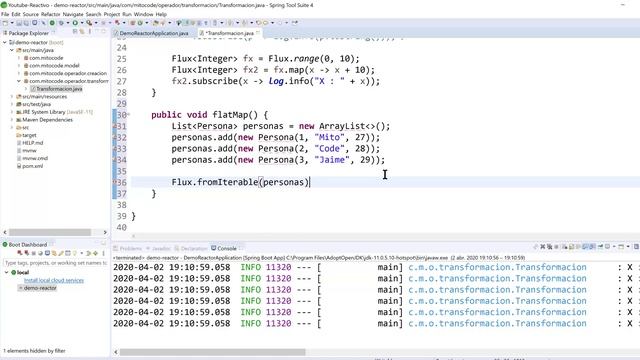Click the Clear Console icon
This screenshot has width=640, height=360.
coord(564,247)
